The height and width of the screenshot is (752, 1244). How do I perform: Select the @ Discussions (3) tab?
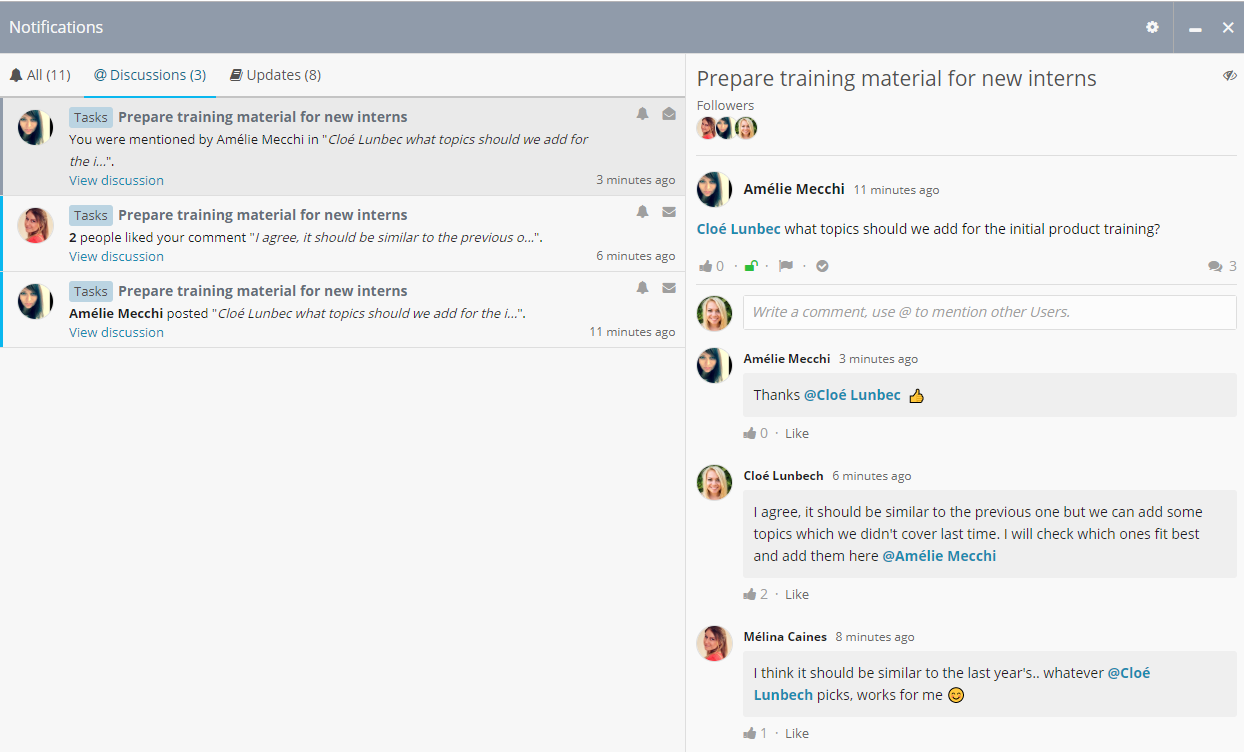150,75
